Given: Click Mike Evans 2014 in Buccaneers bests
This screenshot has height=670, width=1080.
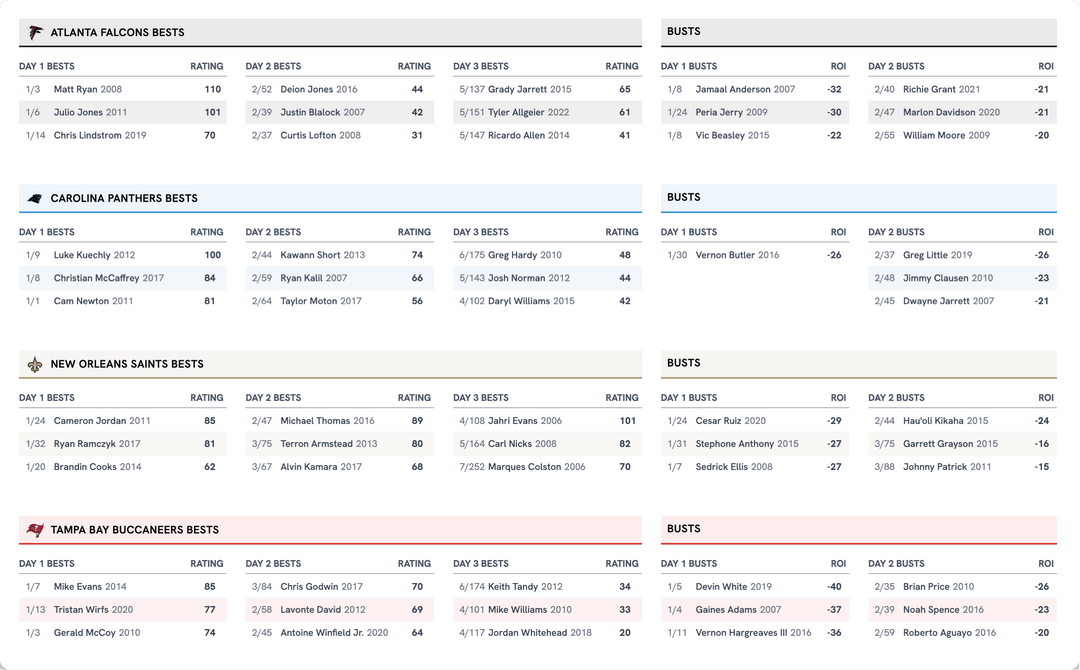Looking at the screenshot, I should point(90,587).
